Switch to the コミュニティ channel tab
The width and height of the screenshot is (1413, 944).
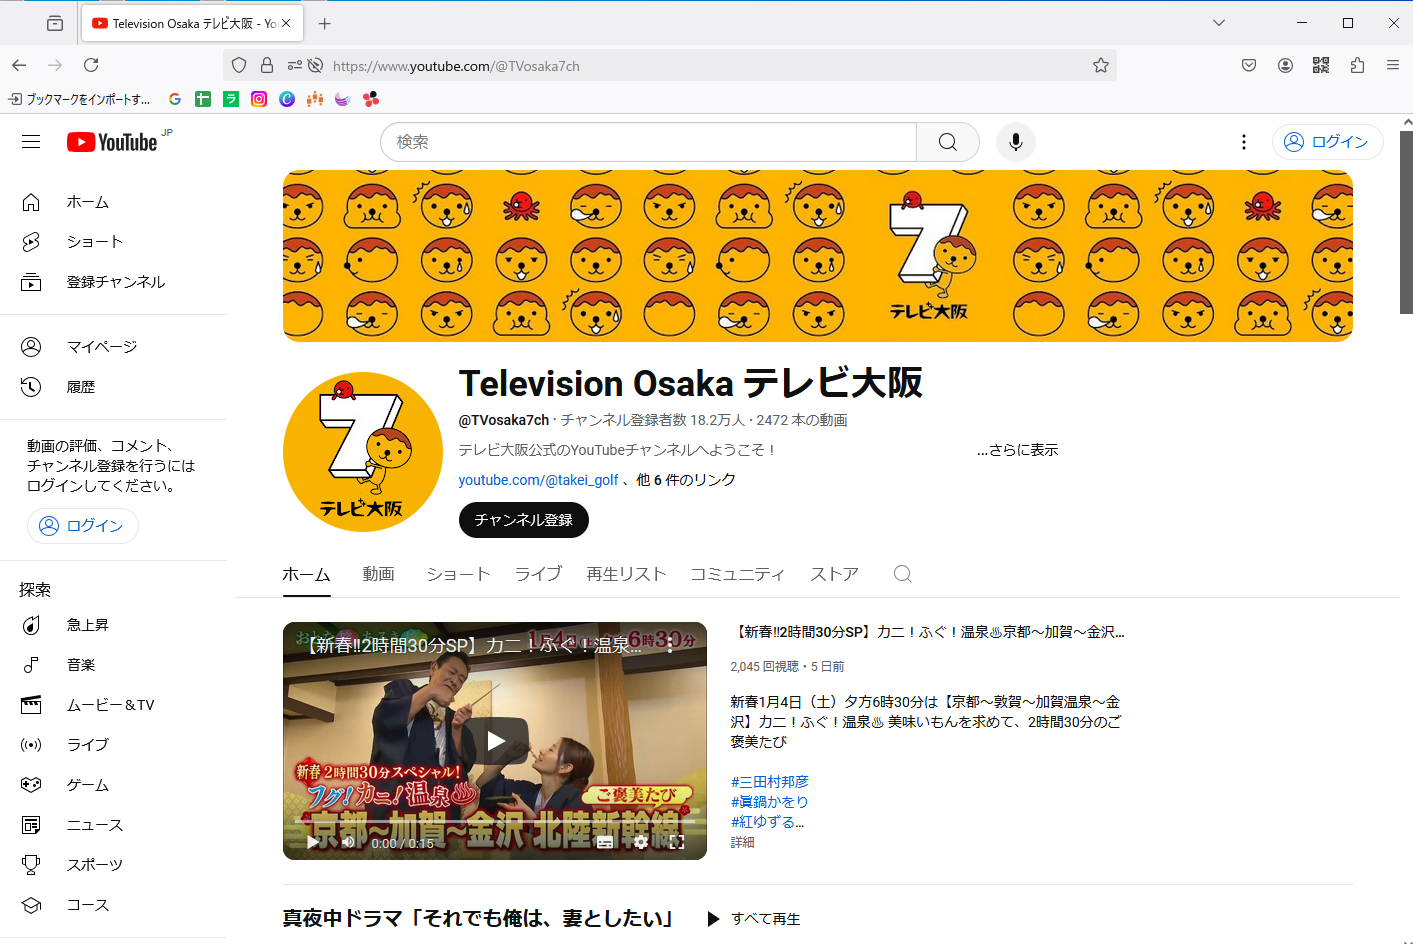738,574
